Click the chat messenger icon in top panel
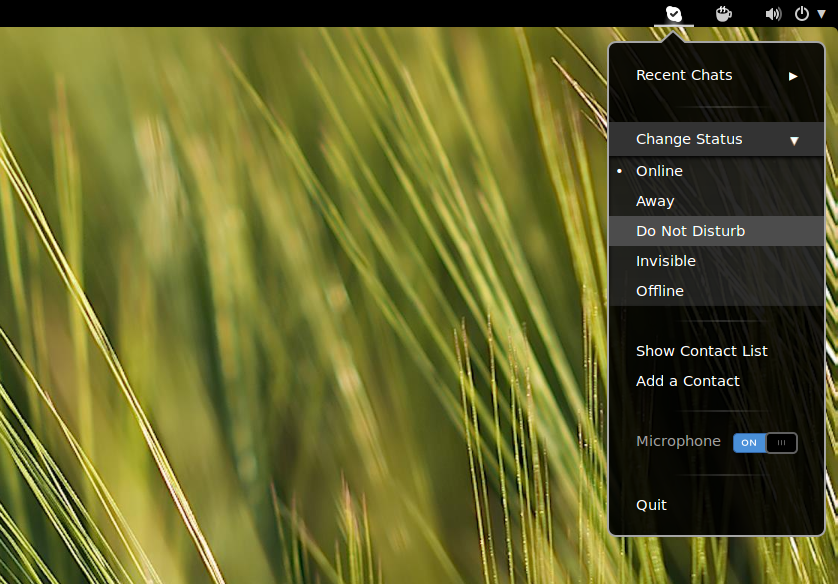838x584 pixels. tap(673, 13)
